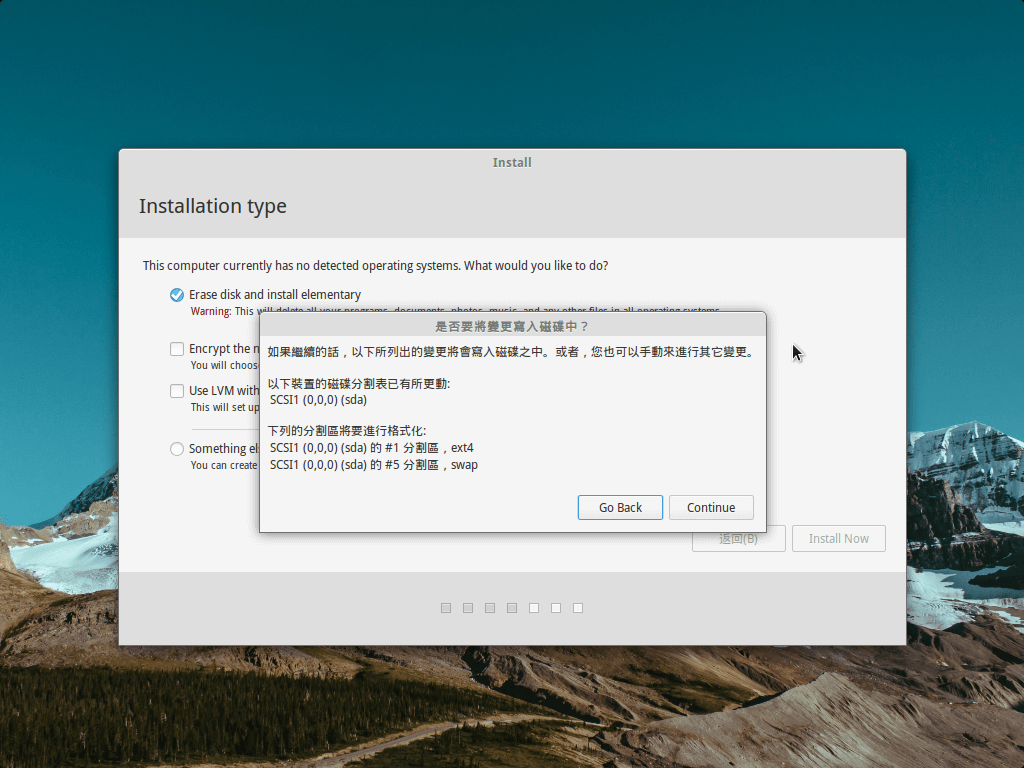Click the "Install Now" button

(838, 538)
